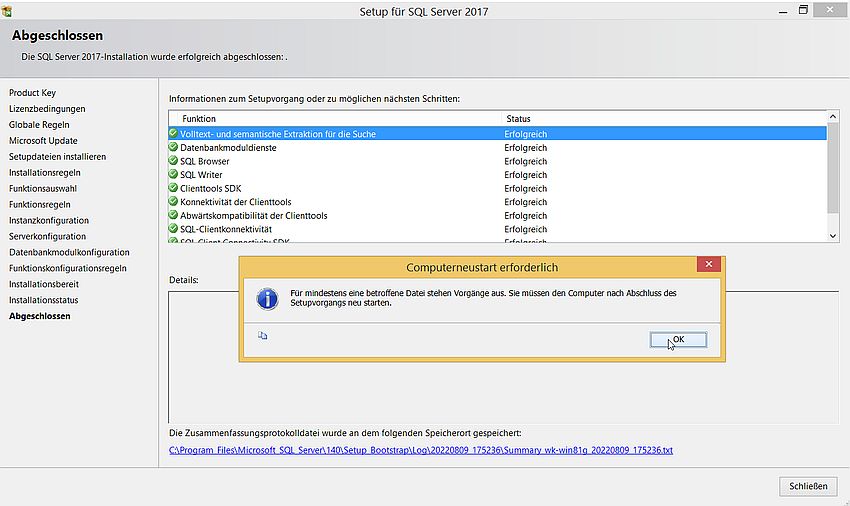Click green check icon beside Konnektivität der Clienttools
Screen dimensions: 850x506
[x=173, y=201]
